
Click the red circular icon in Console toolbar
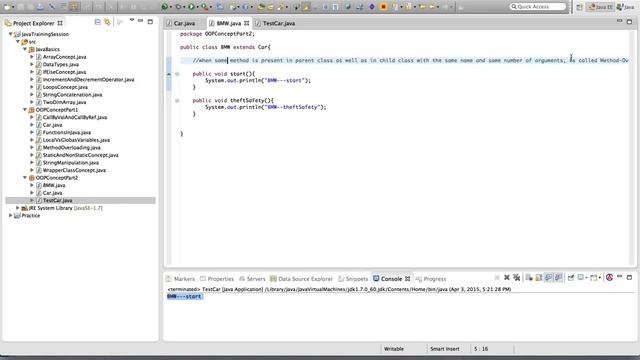click(609, 278)
